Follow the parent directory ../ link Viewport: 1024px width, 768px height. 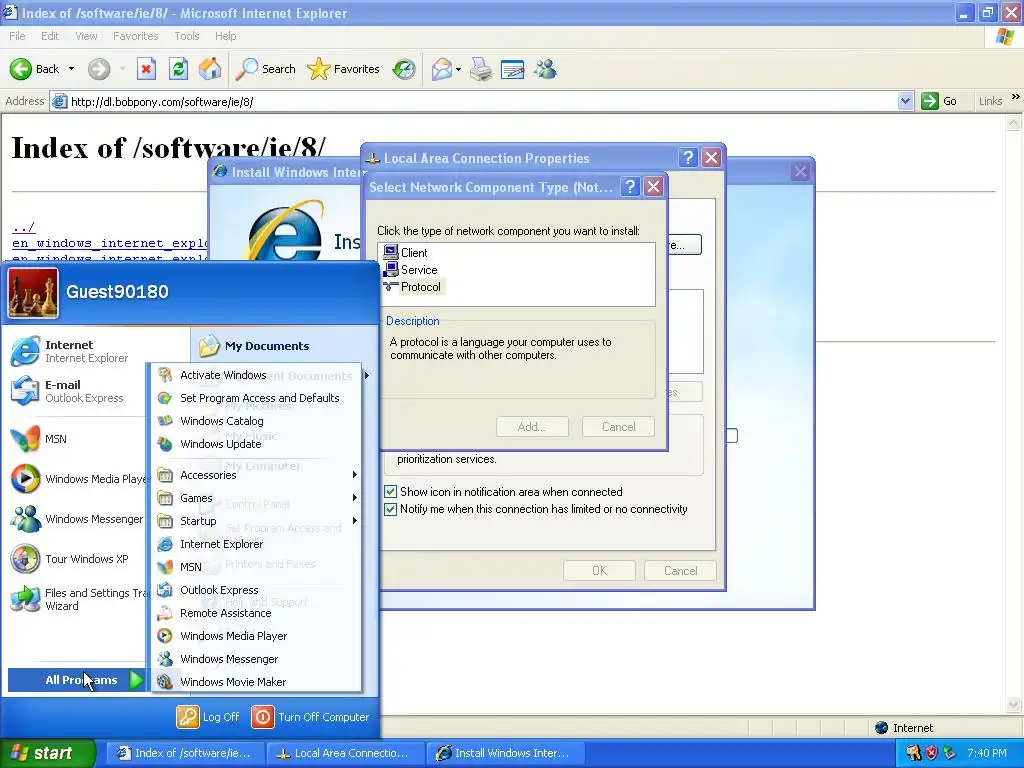pos(24,227)
